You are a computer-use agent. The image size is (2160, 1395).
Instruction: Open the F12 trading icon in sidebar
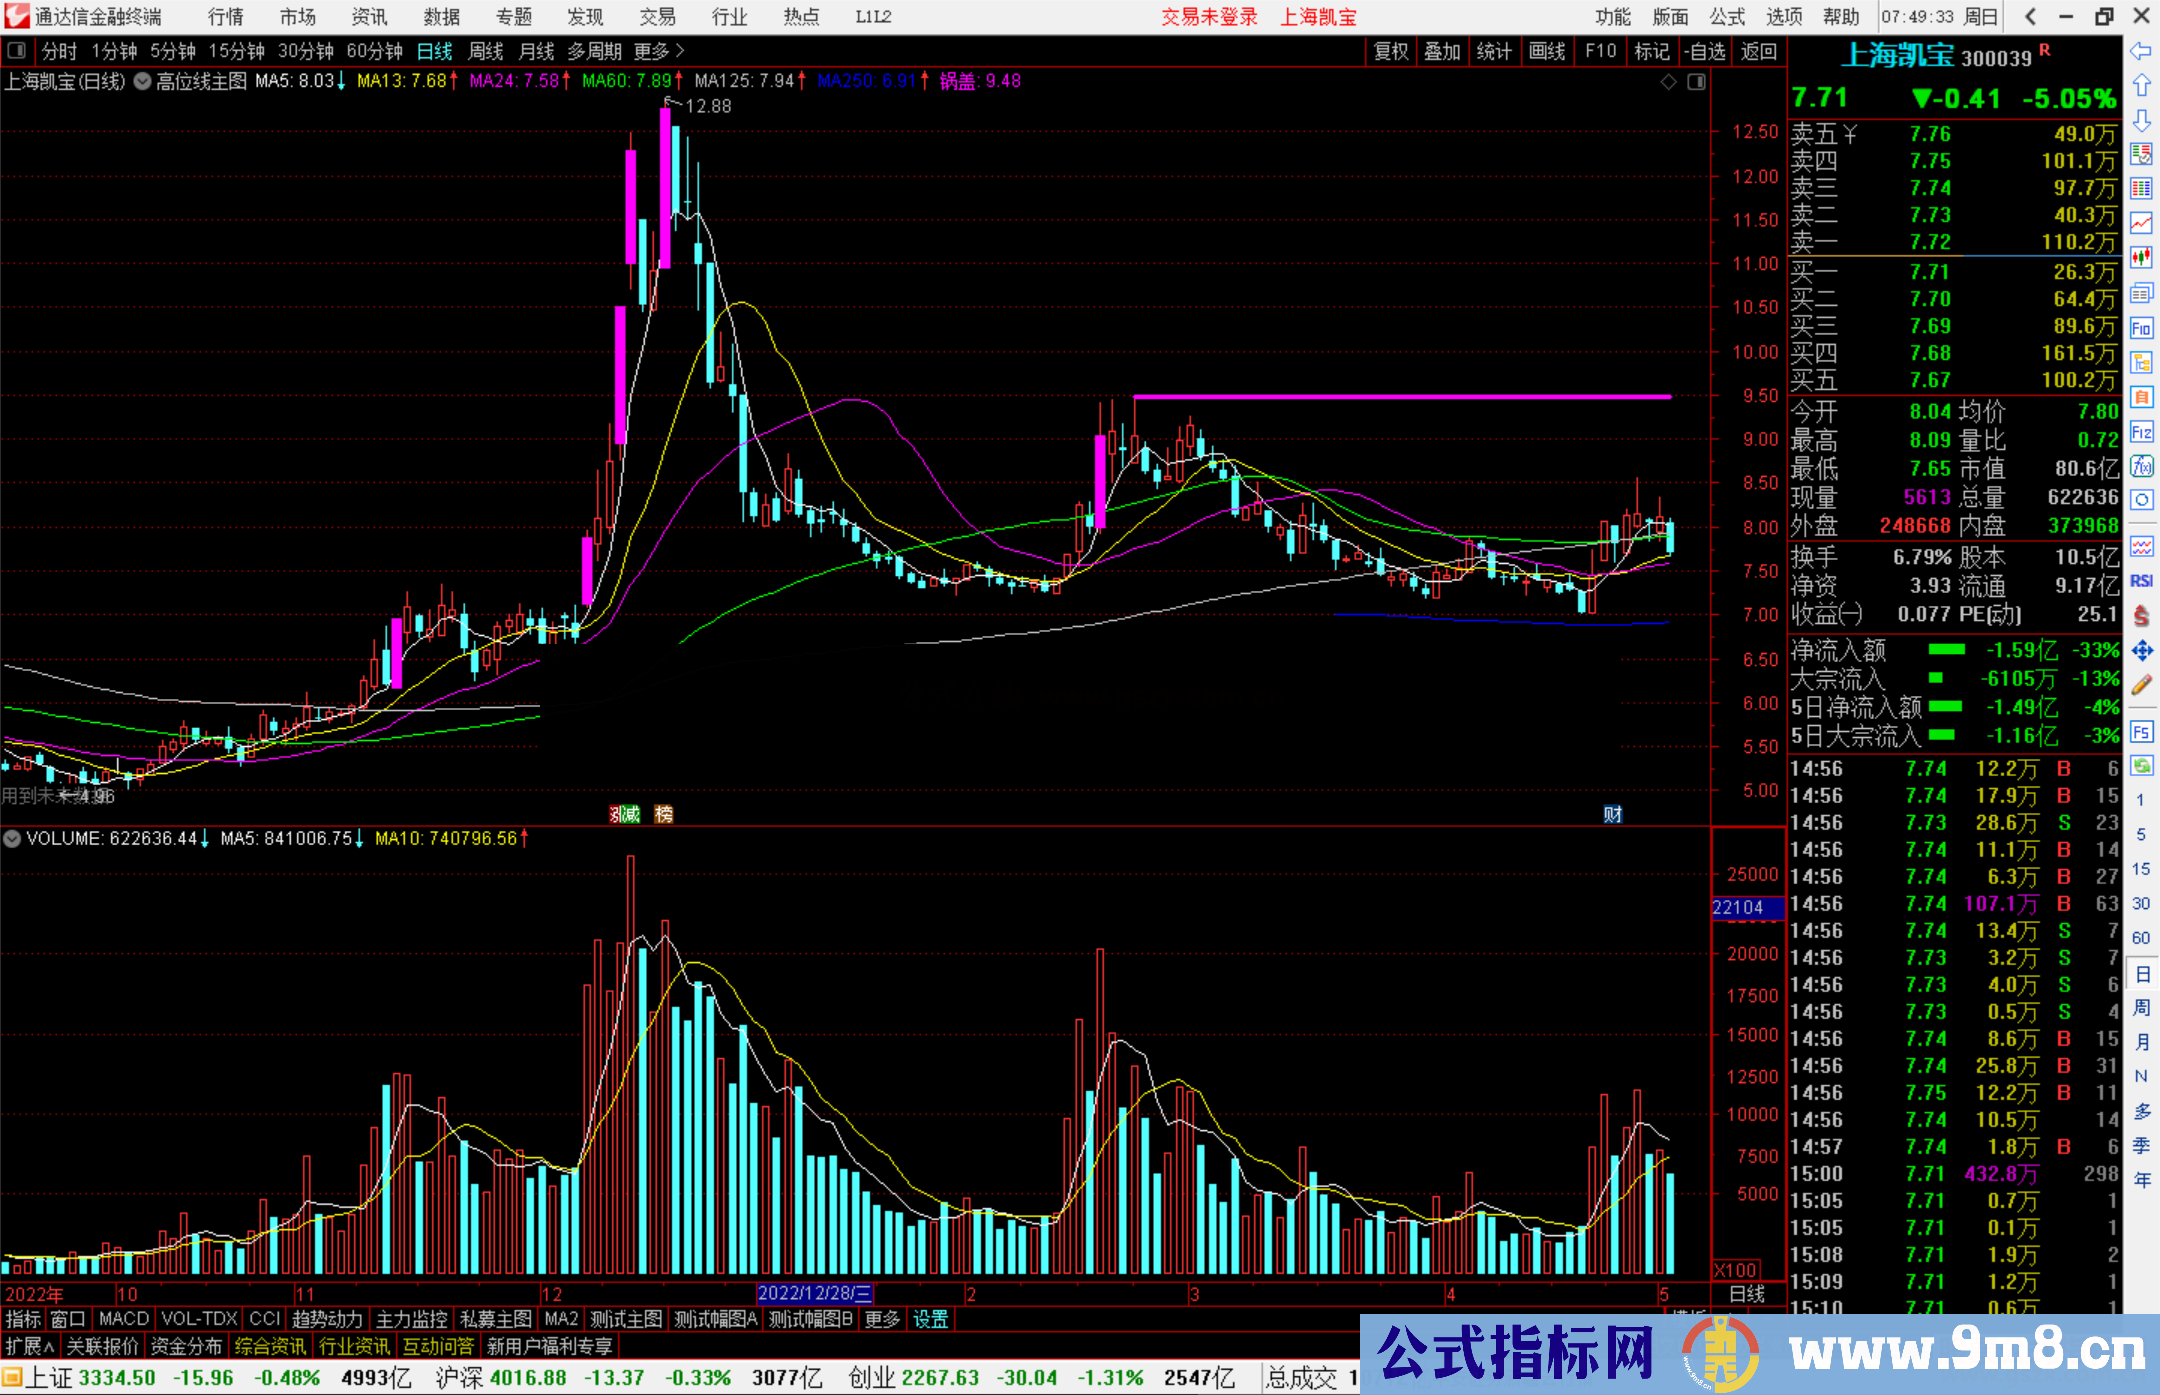tap(2141, 432)
